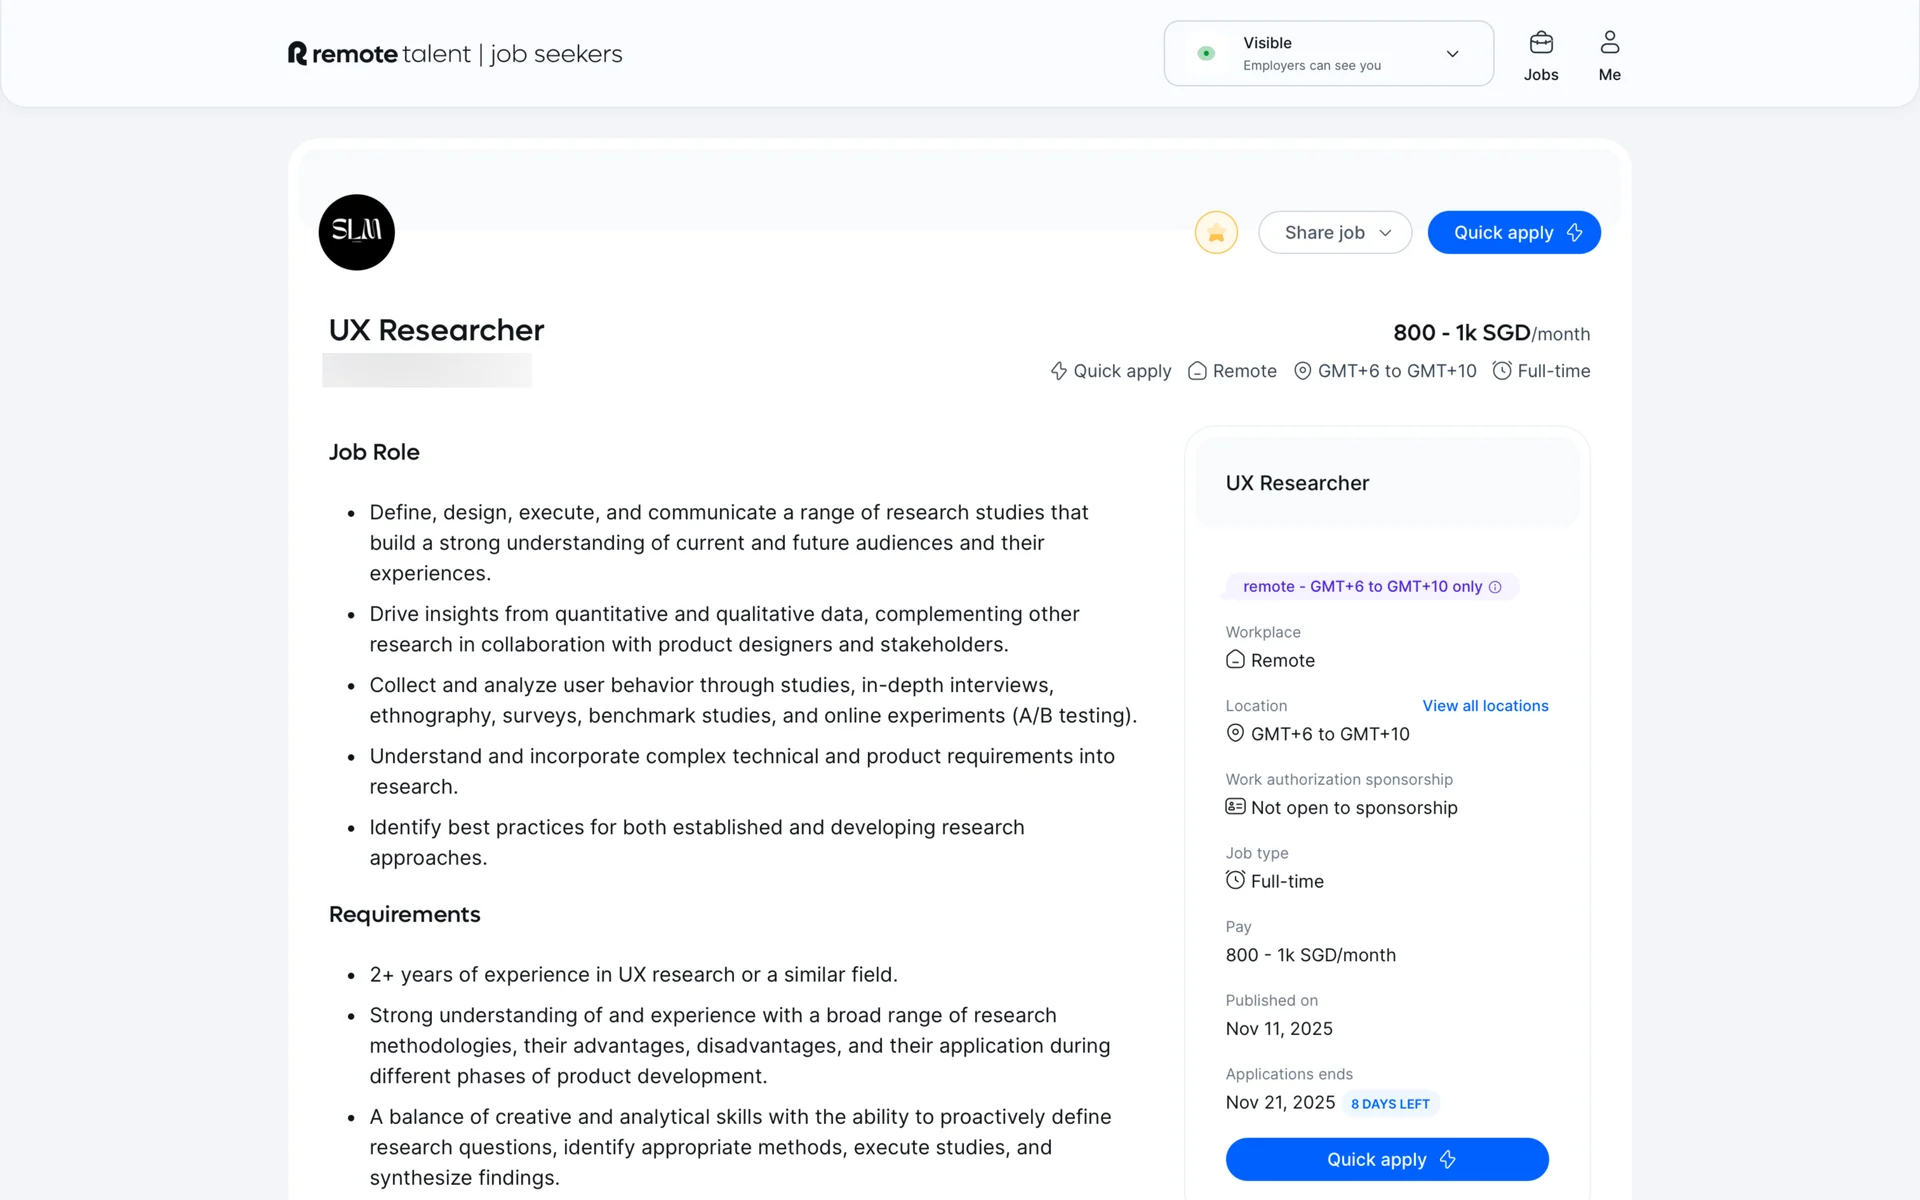
Task: Click the green visibility status indicator
Action: pyautogui.click(x=1206, y=54)
